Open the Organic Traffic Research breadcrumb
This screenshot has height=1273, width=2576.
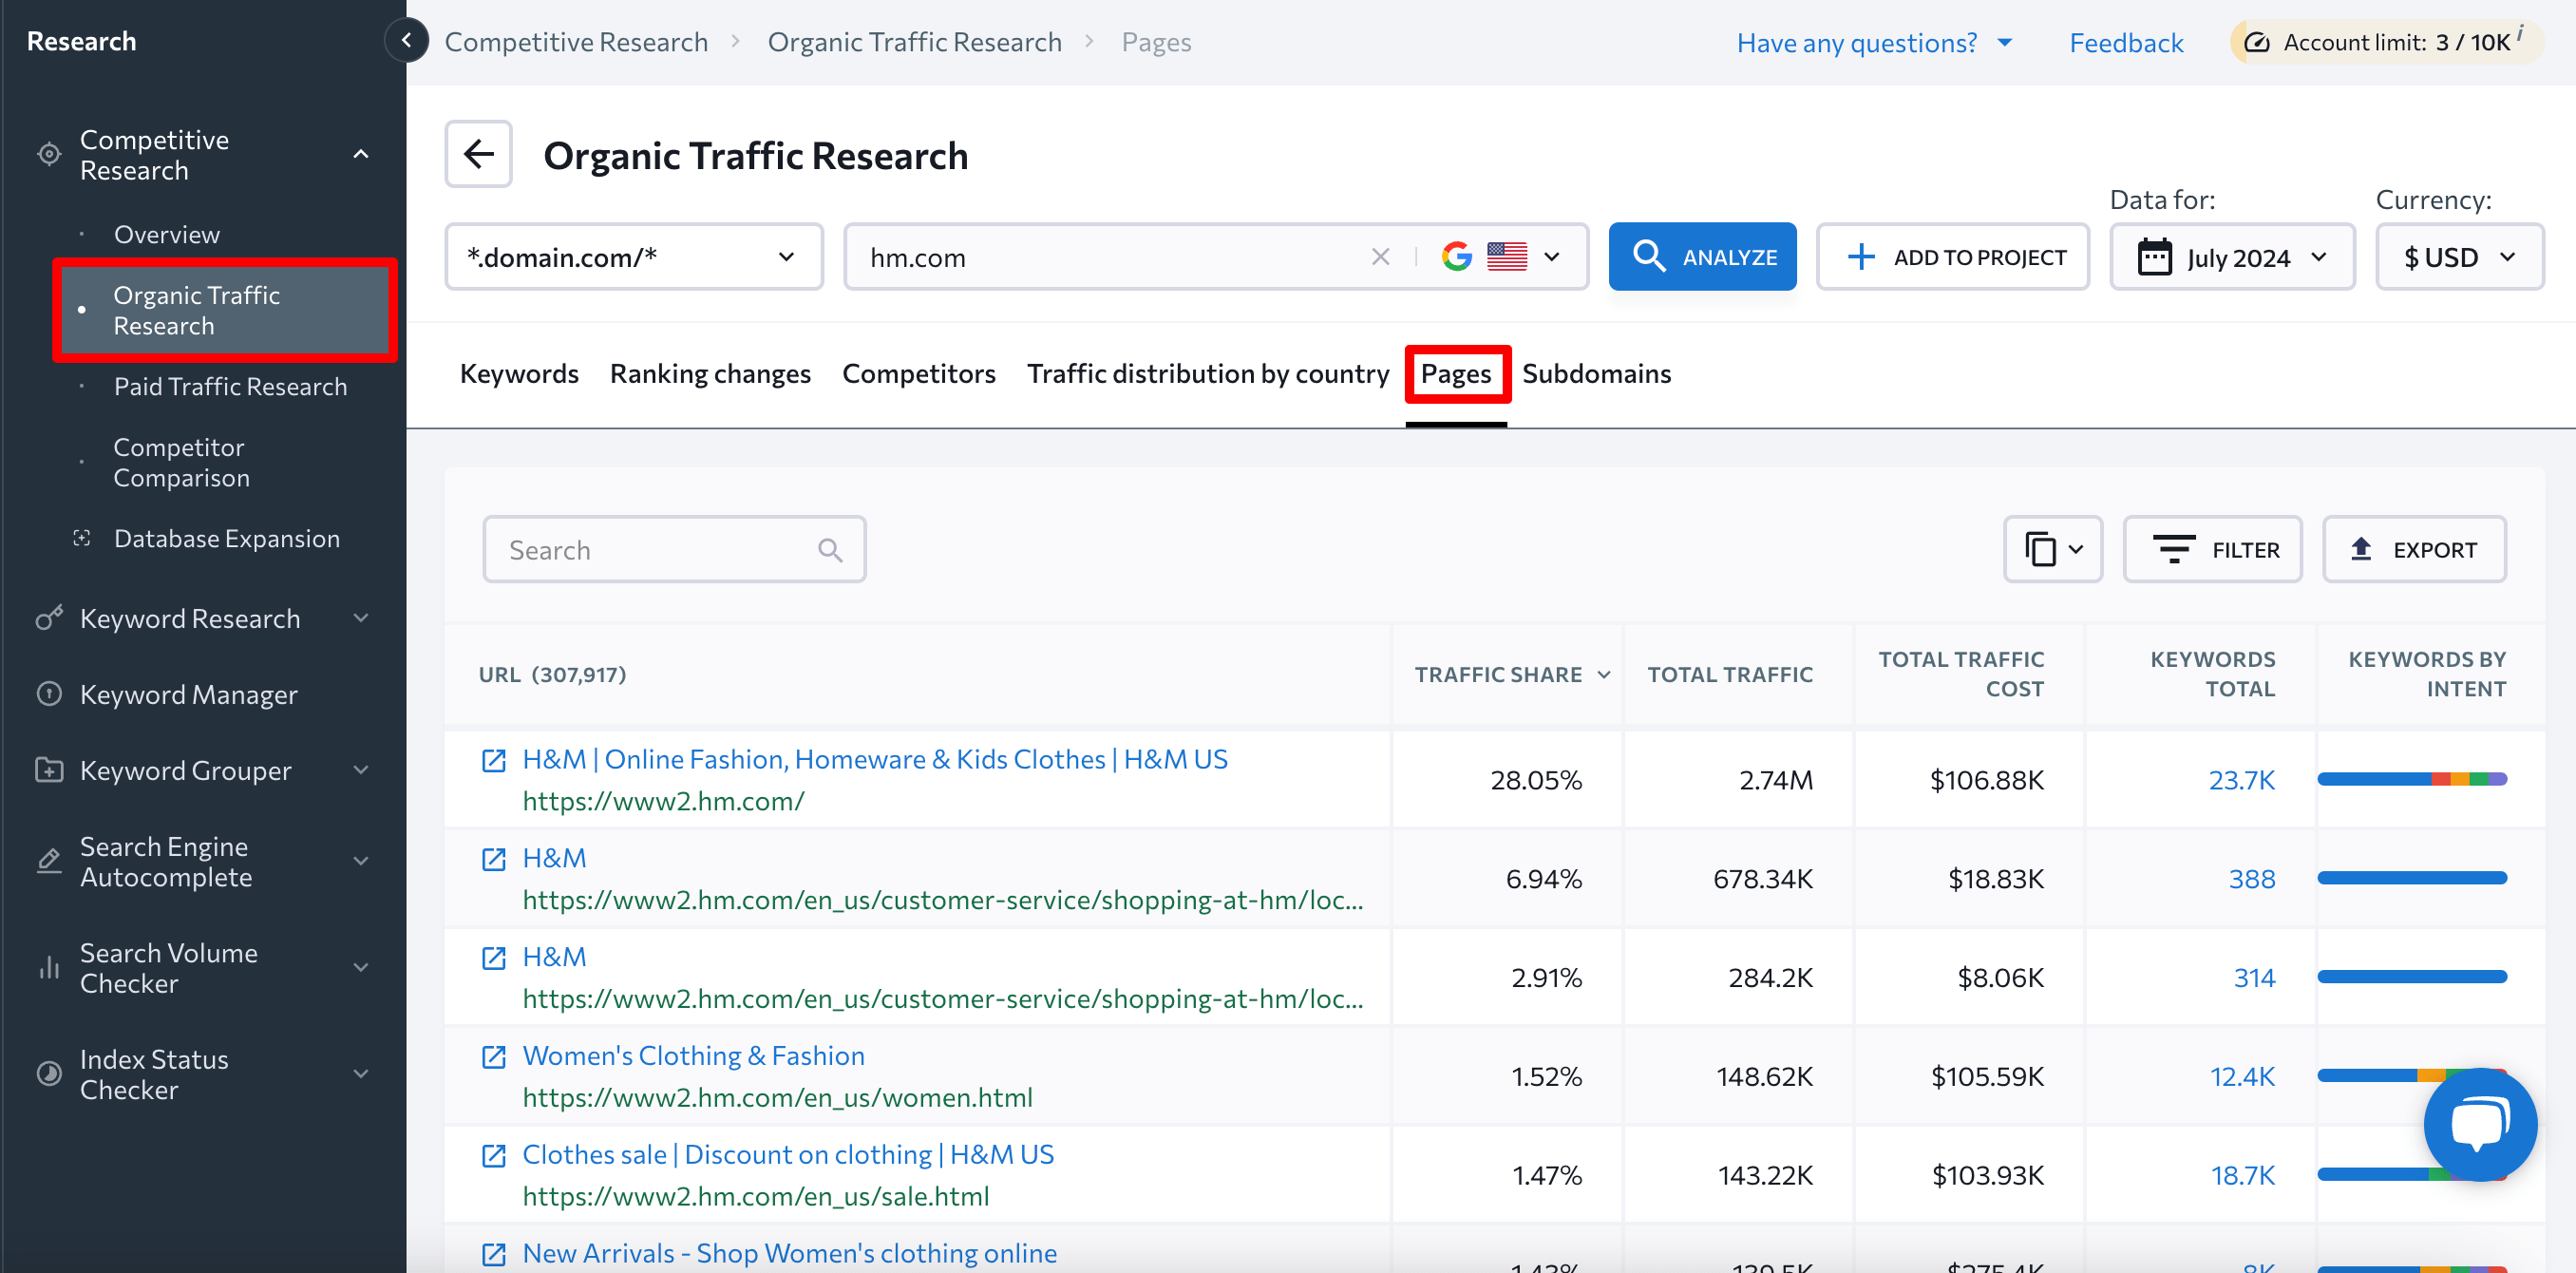tap(914, 42)
